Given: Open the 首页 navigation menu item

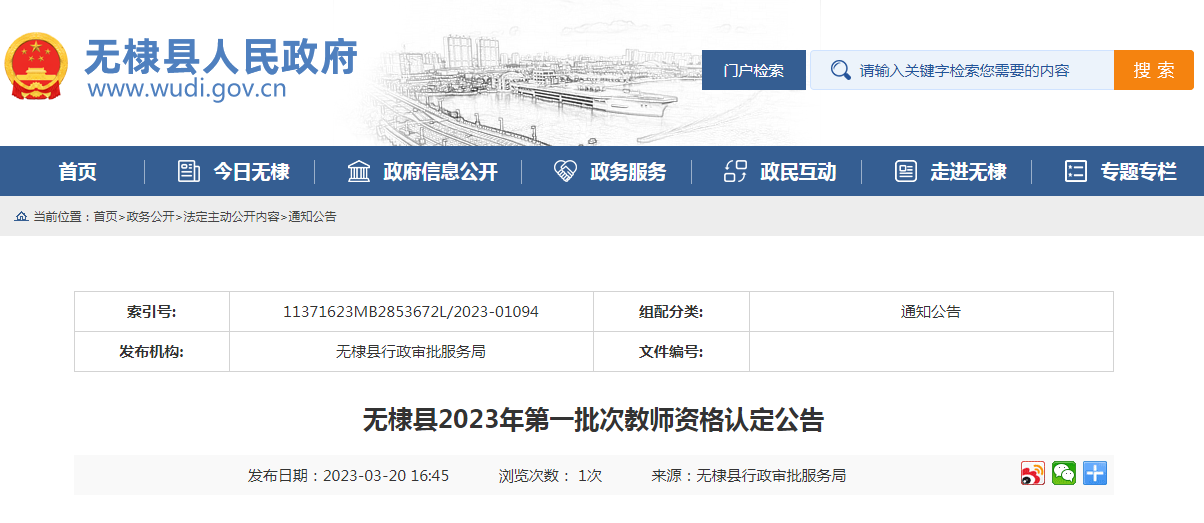Looking at the screenshot, I should point(77,171).
